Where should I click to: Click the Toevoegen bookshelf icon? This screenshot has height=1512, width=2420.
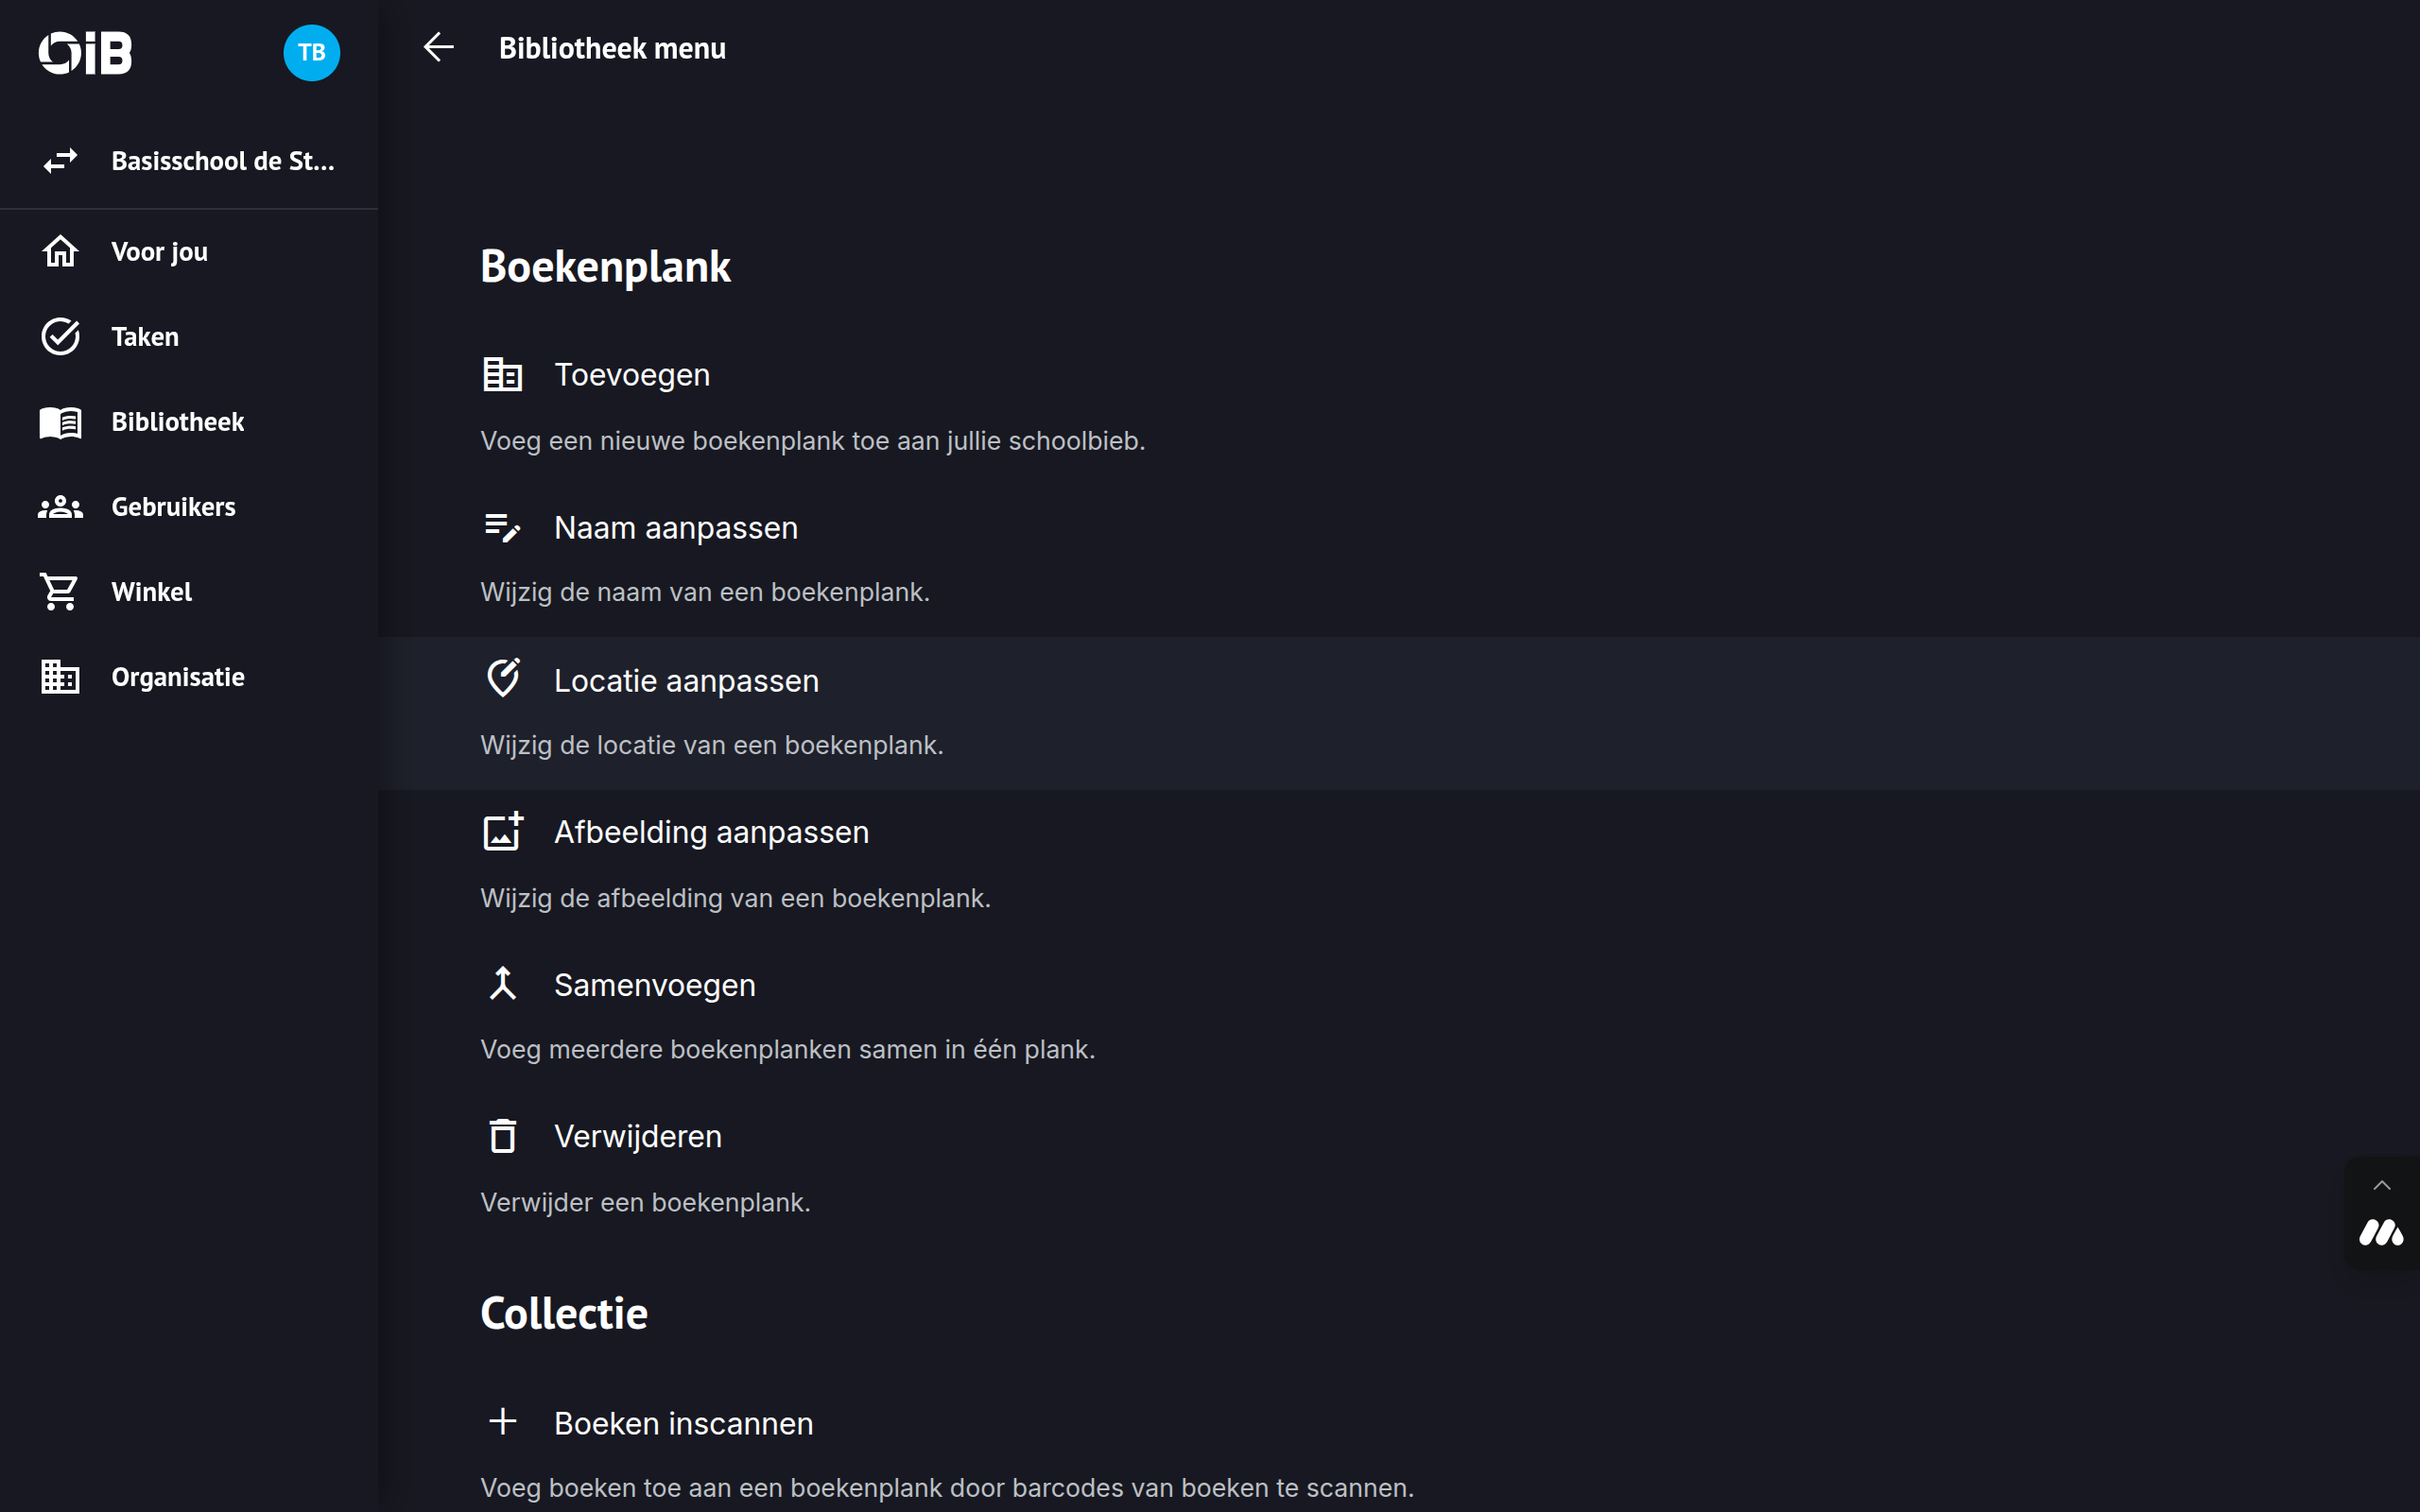click(502, 375)
